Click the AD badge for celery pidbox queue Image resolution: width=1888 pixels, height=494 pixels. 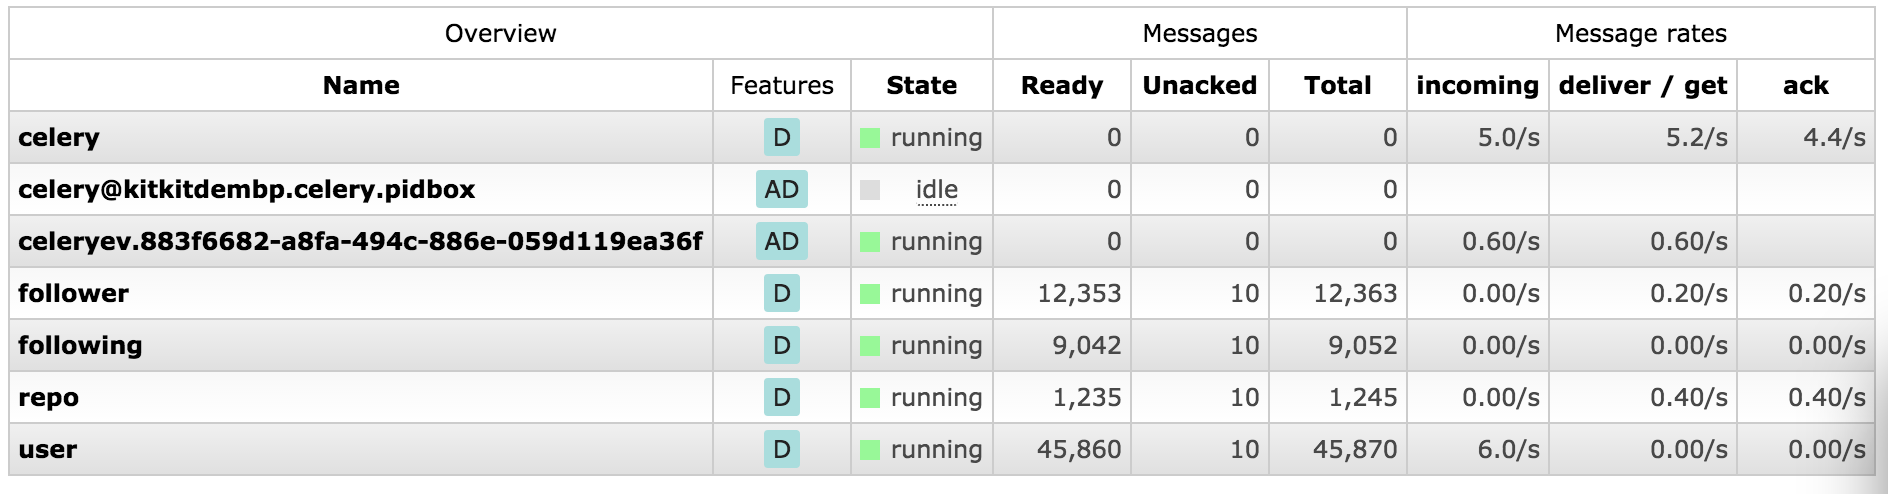(x=781, y=189)
